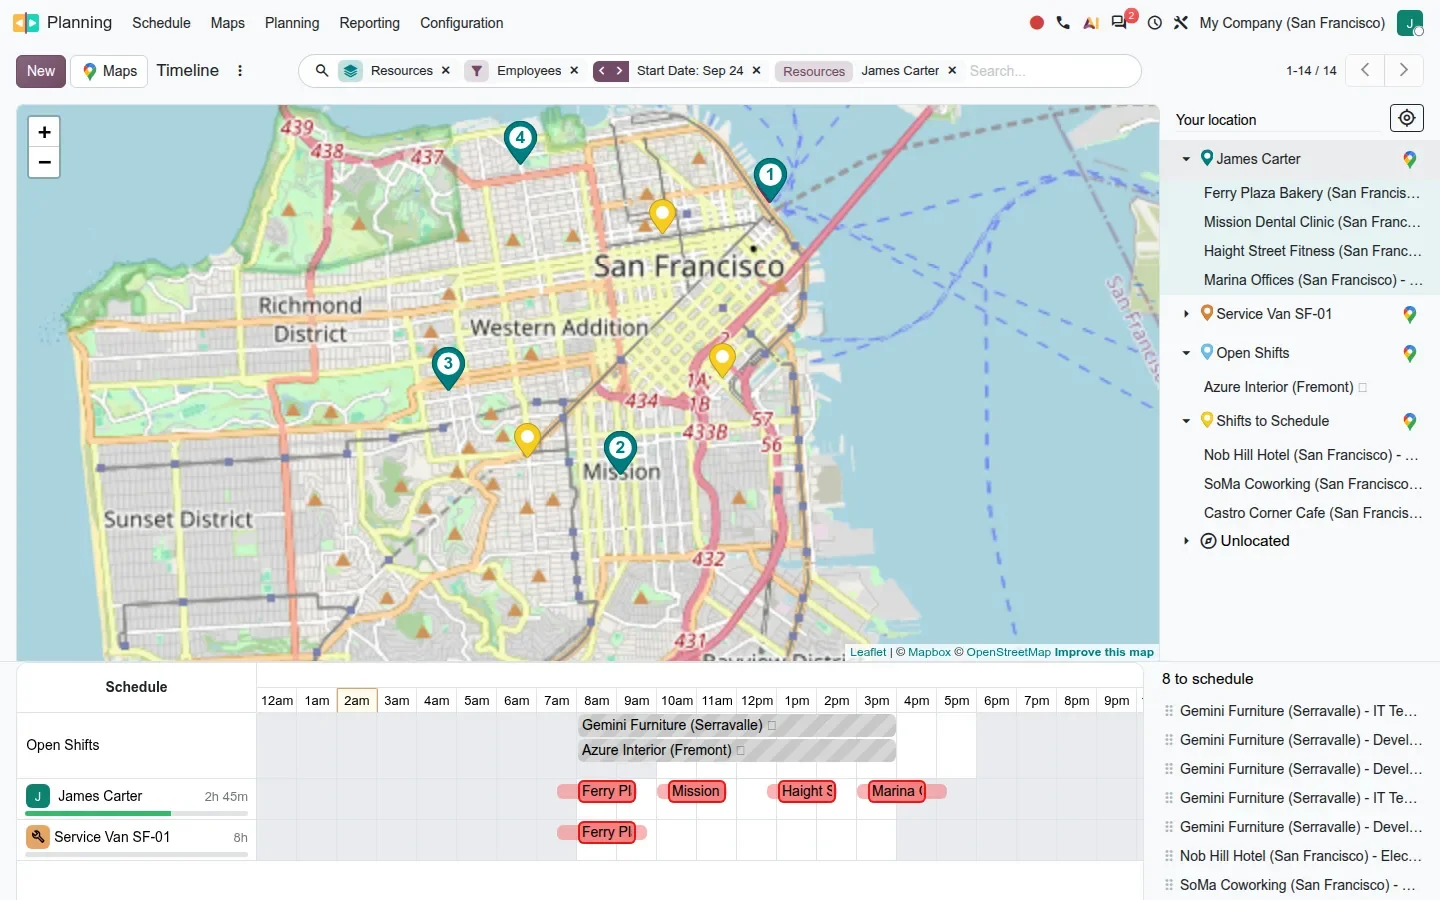Click the Maps view button
Viewport: 1440px width, 900px height.
pos(110,71)
